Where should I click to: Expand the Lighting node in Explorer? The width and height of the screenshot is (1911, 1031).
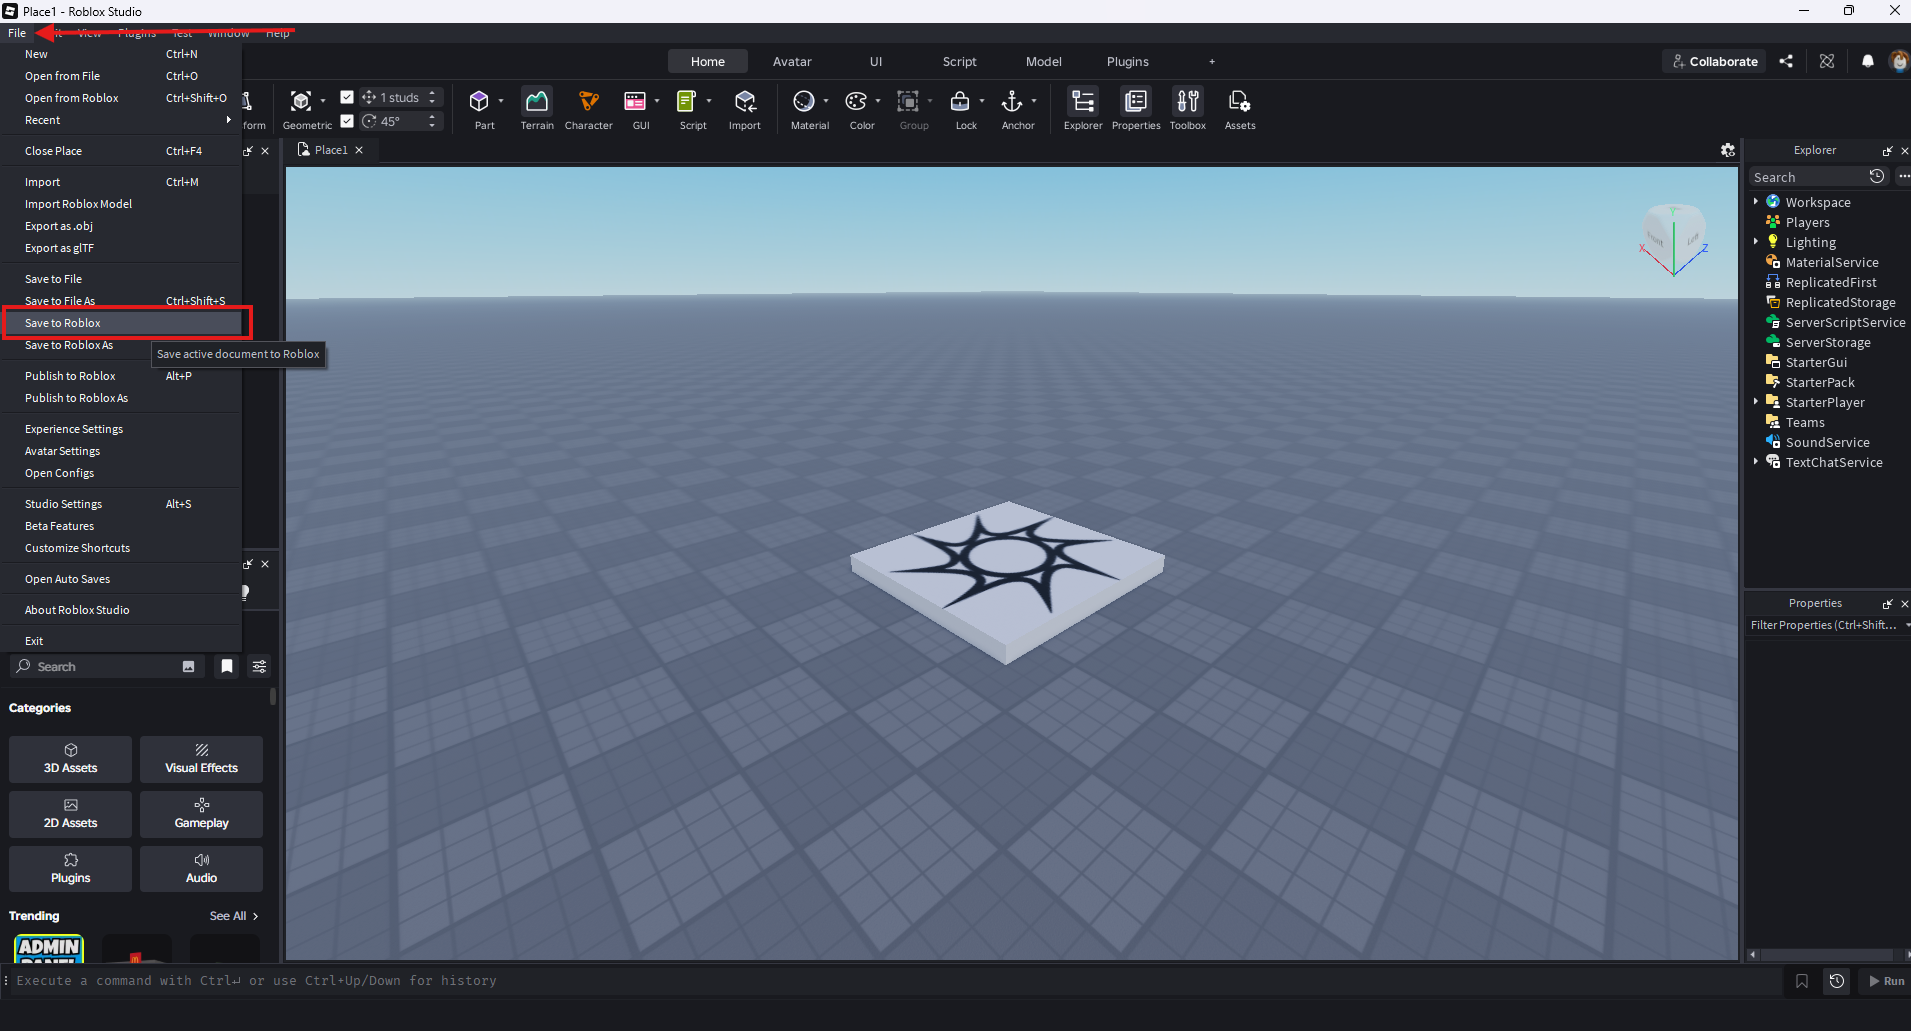(1756, 242)
